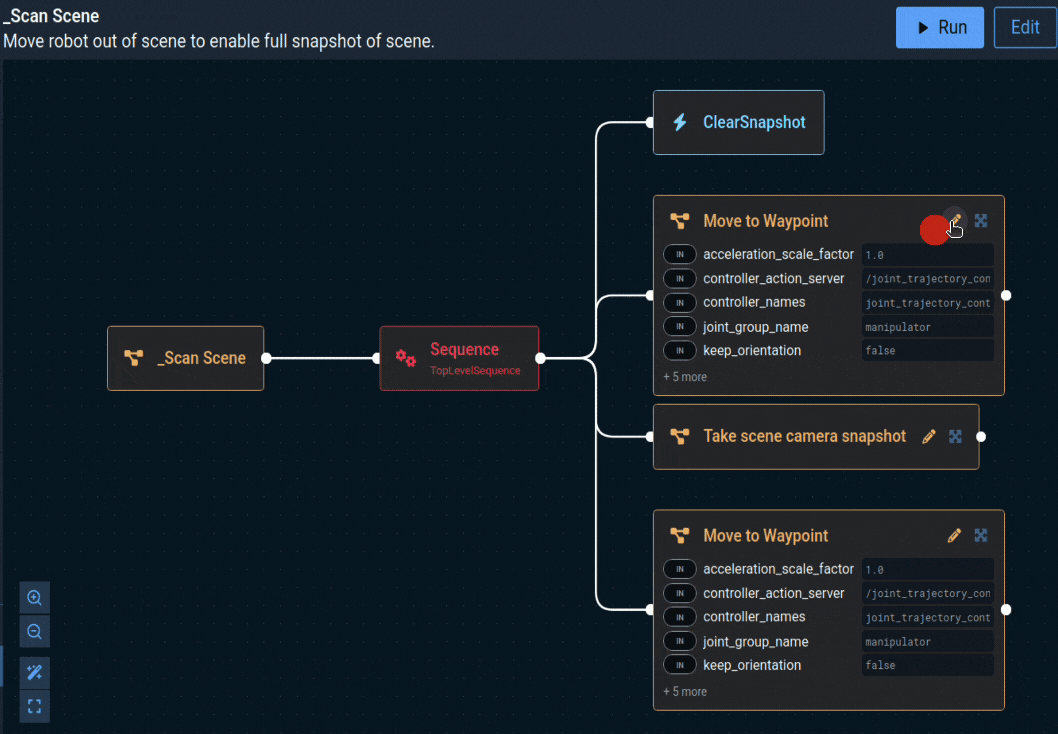Click the zoom out magnifier icon
This screenshot has height=734, width=1058.
[x=34, y=631]
